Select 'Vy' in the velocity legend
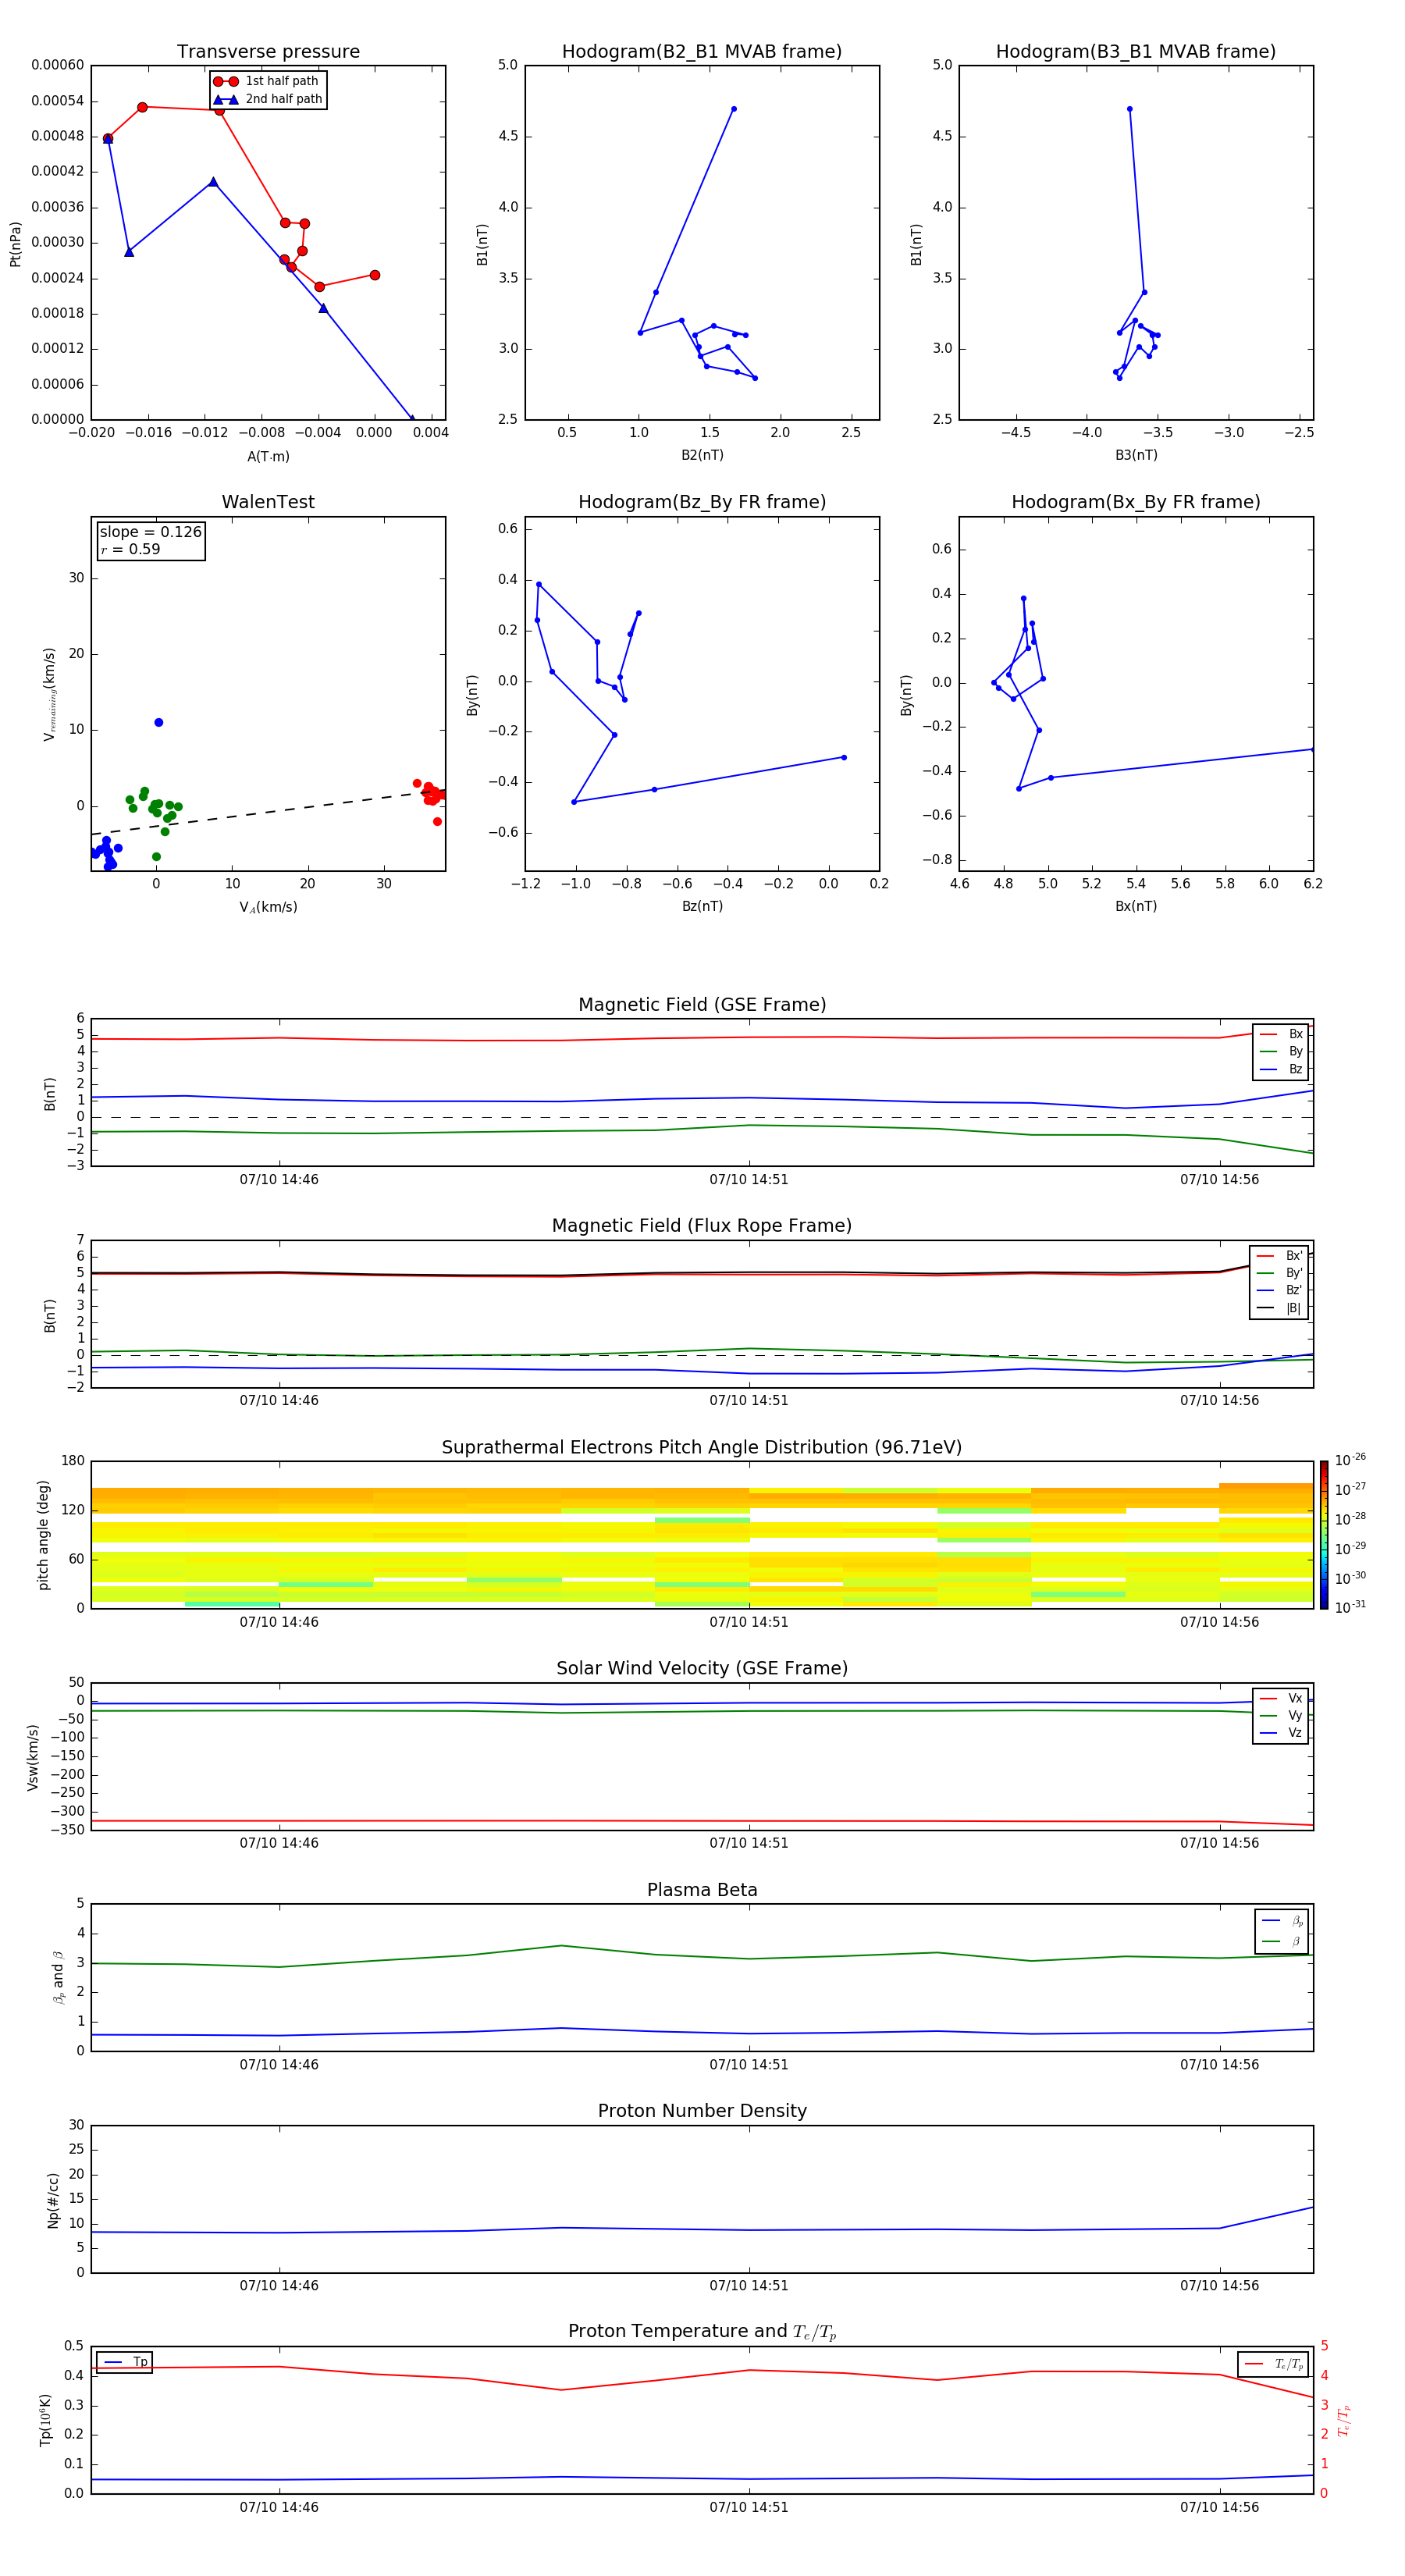The height and width of the screenshot is (2576, 1405). [x=1281, y=1716]
